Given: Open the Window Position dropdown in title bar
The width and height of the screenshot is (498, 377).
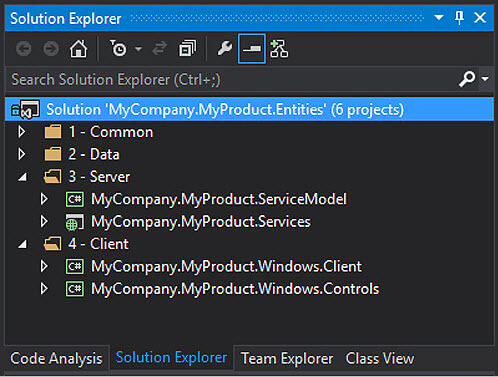Looking at the screenshot, I should coord(439,17).
